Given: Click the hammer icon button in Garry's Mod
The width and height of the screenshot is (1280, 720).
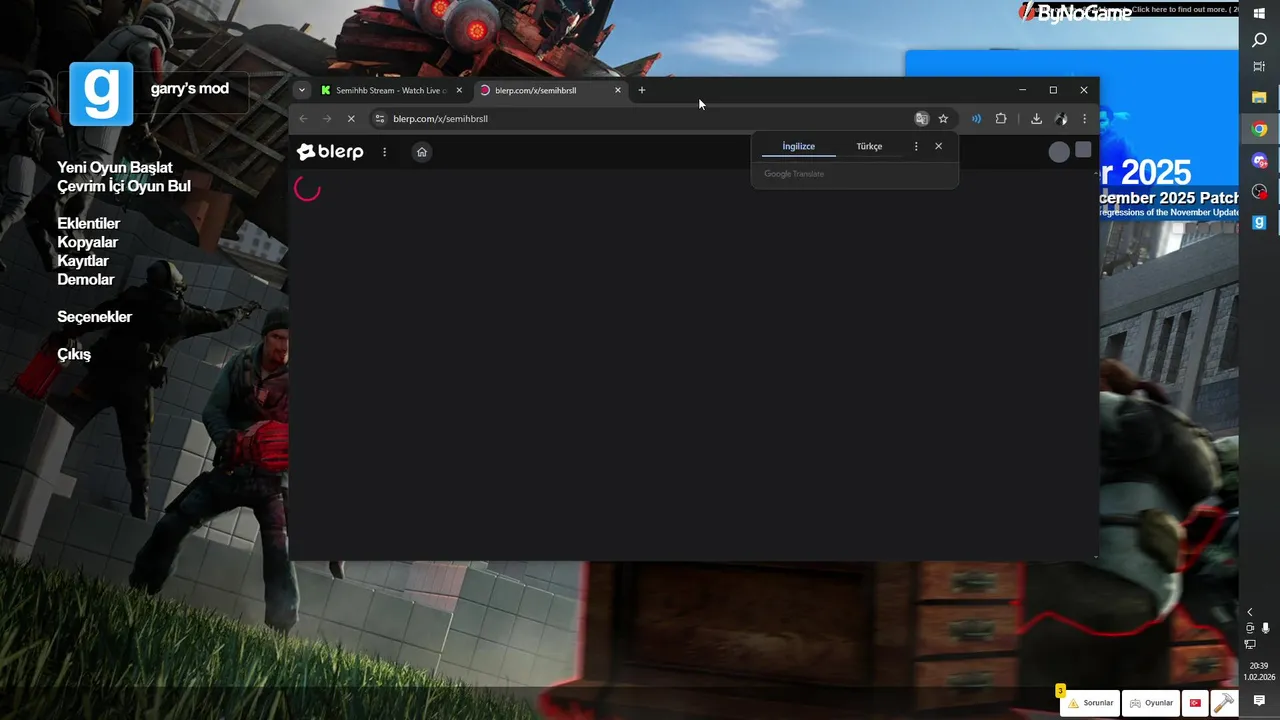Looking at the screenshot, I should [1224, 703].
